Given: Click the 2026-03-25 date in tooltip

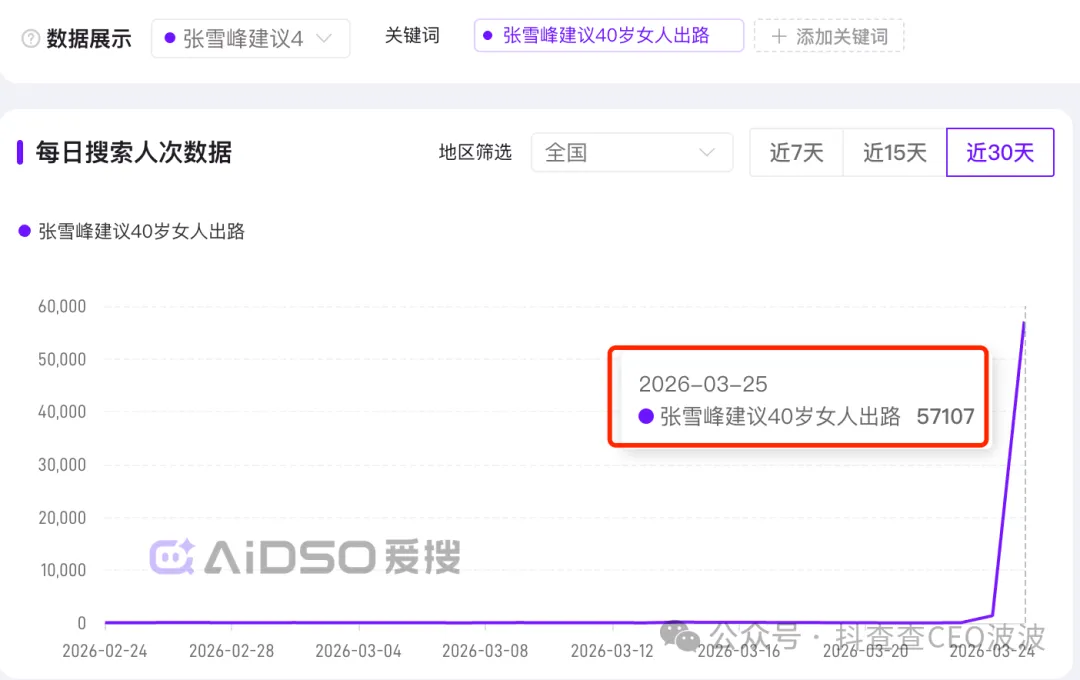Looking at the screenshot, I should point(703,384).
